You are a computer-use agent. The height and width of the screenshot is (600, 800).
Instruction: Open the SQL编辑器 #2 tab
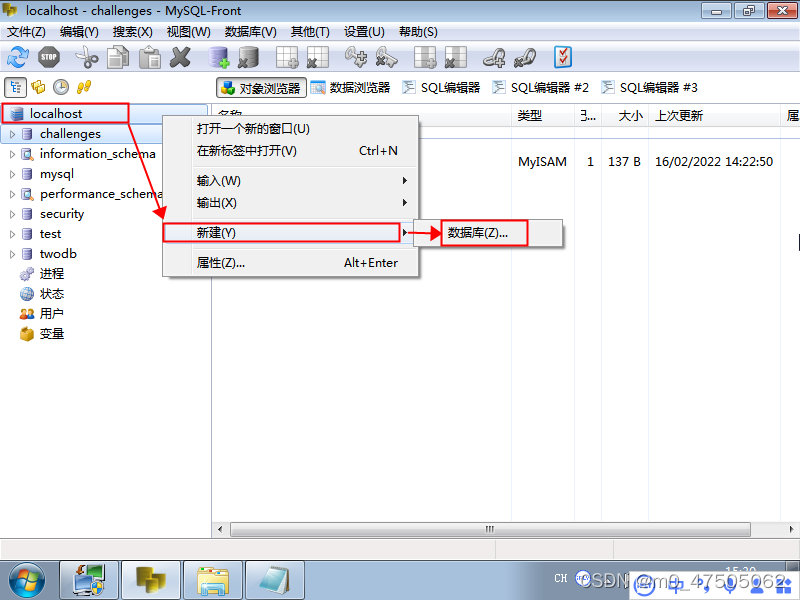[540, 88]
